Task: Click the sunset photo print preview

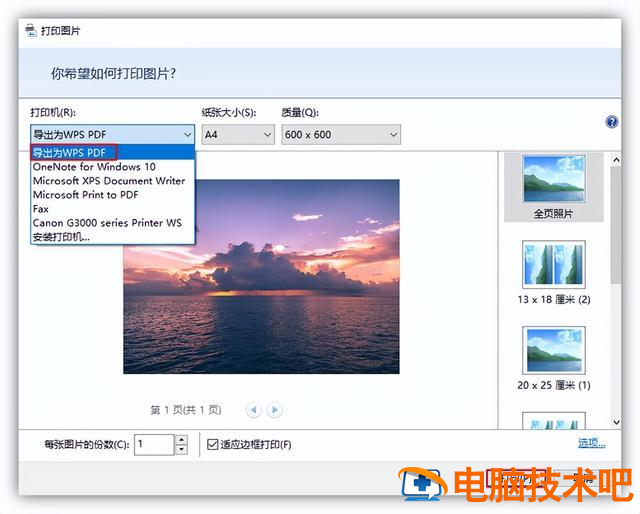Action: click(x=261, y=276)
